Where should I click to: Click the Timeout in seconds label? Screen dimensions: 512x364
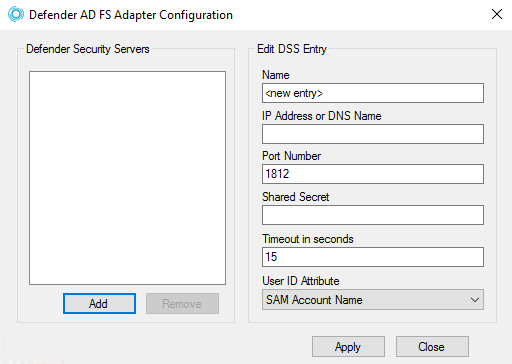[x=308, y=239]
